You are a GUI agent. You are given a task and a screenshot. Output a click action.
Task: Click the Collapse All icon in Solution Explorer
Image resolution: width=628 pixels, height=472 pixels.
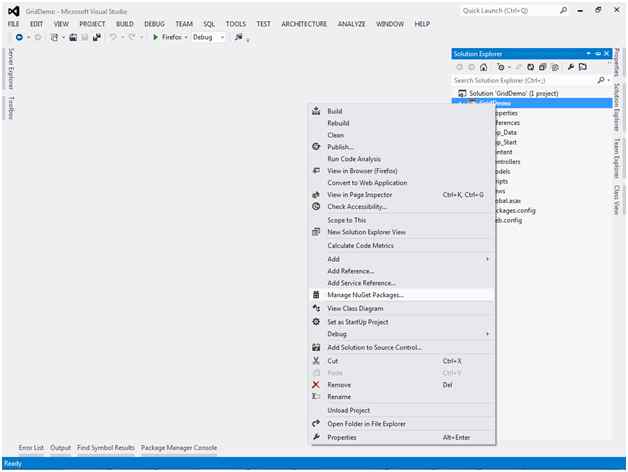tap(542, 67)
